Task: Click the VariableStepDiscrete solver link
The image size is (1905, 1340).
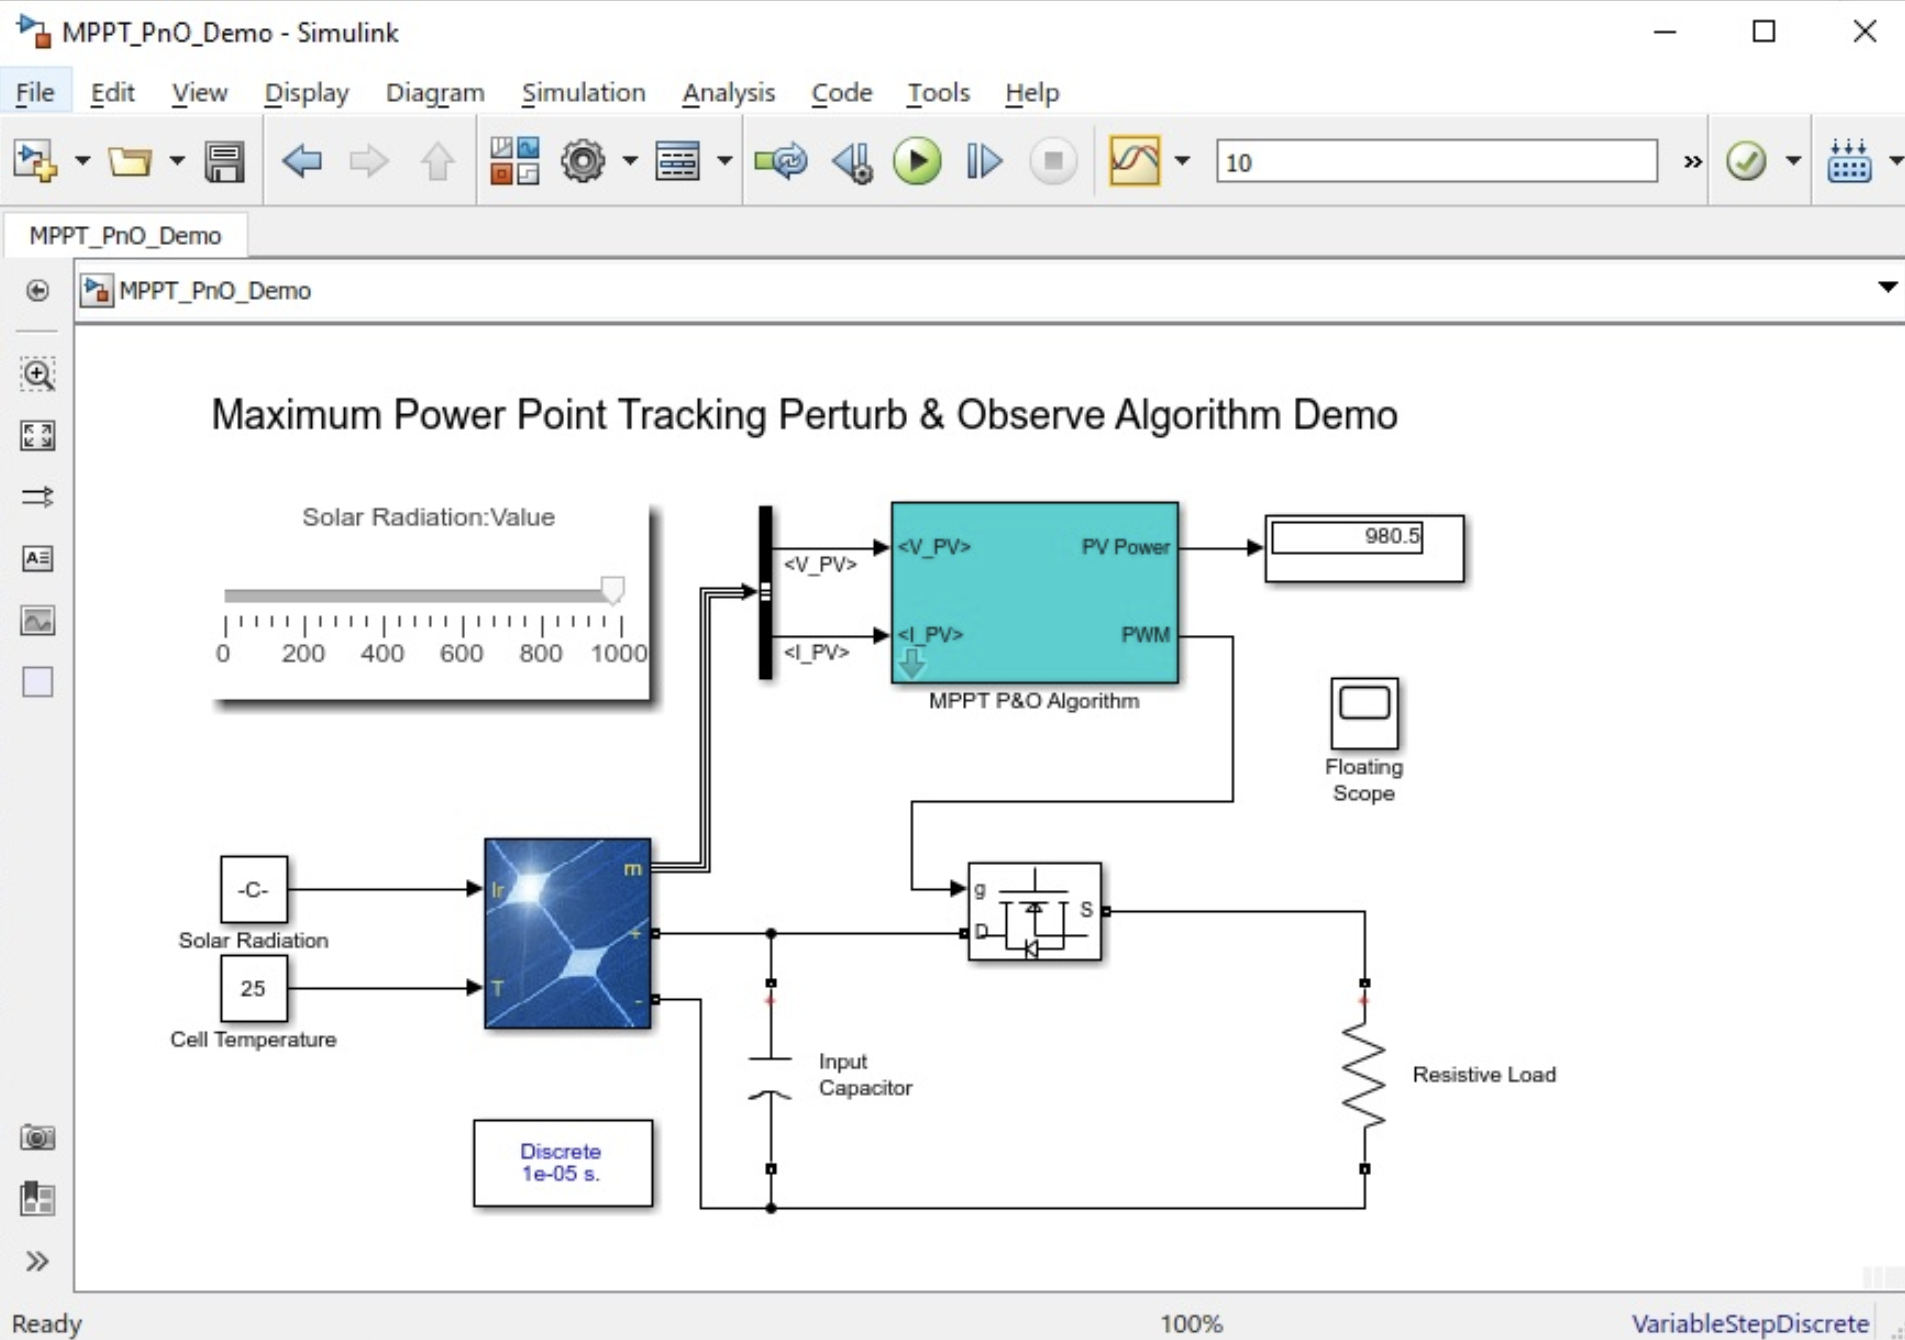Action: pyautogui.click(x=1750, y=1323)
